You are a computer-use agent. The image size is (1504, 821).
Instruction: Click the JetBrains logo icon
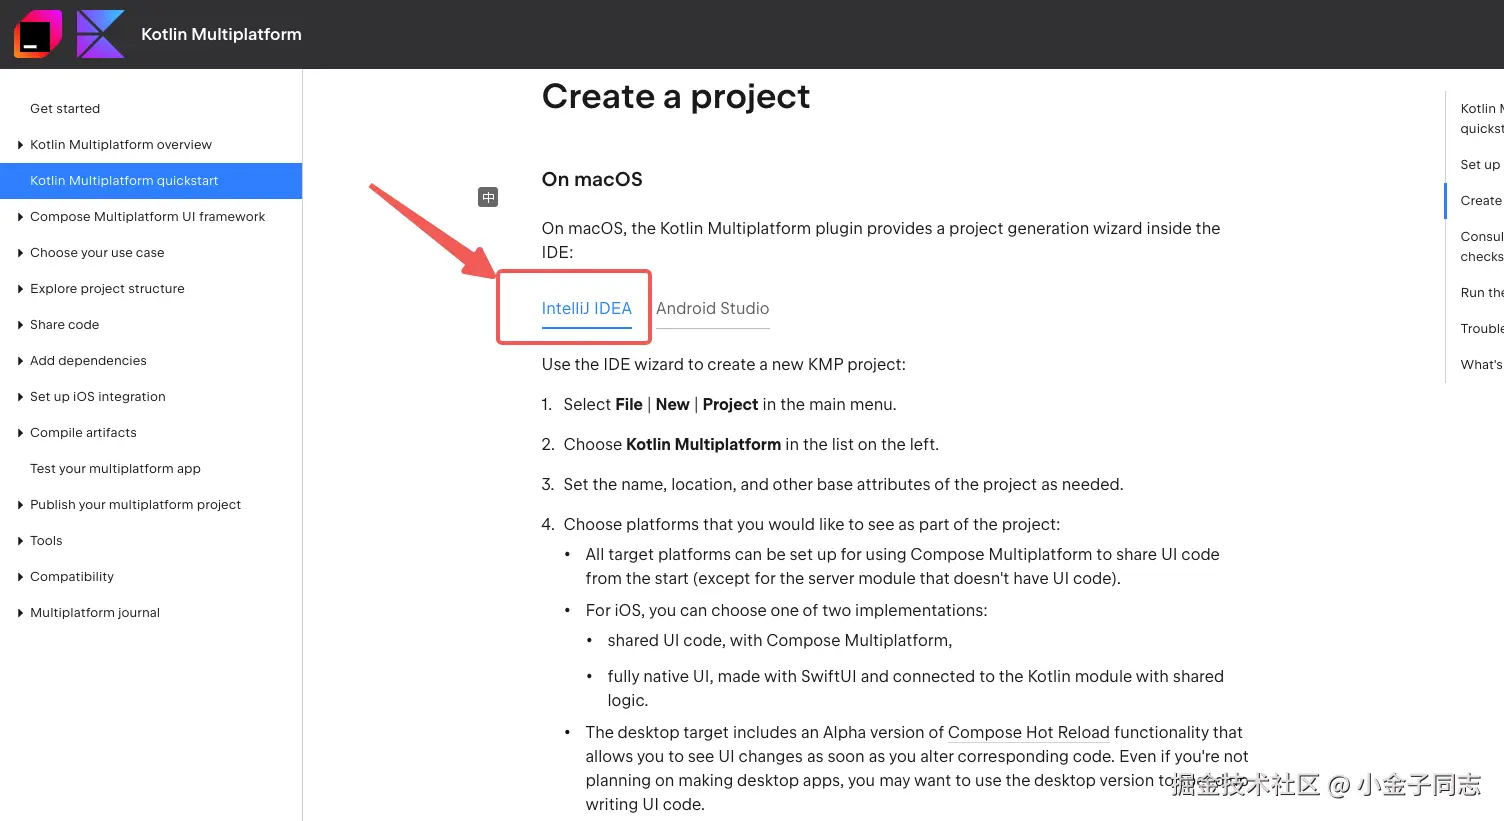37,34
